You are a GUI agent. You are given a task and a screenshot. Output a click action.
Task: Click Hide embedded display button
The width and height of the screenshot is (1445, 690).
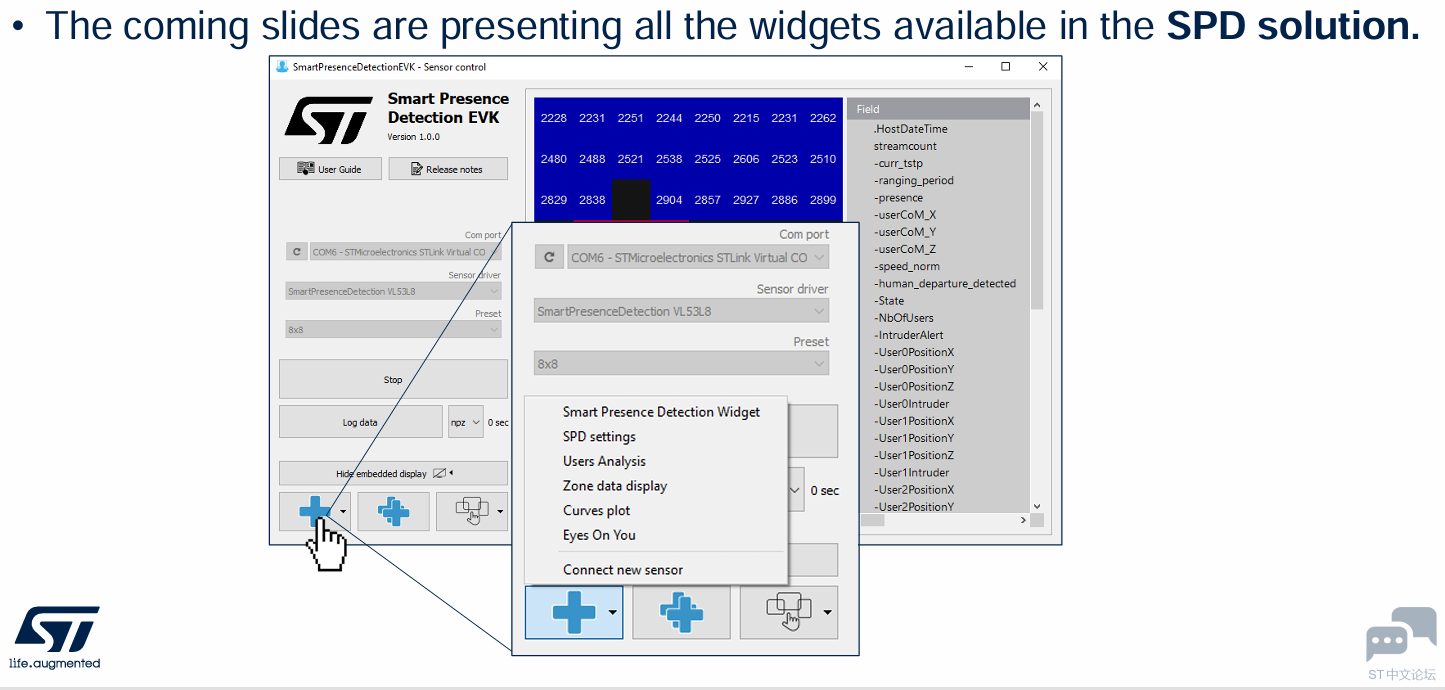393,473
